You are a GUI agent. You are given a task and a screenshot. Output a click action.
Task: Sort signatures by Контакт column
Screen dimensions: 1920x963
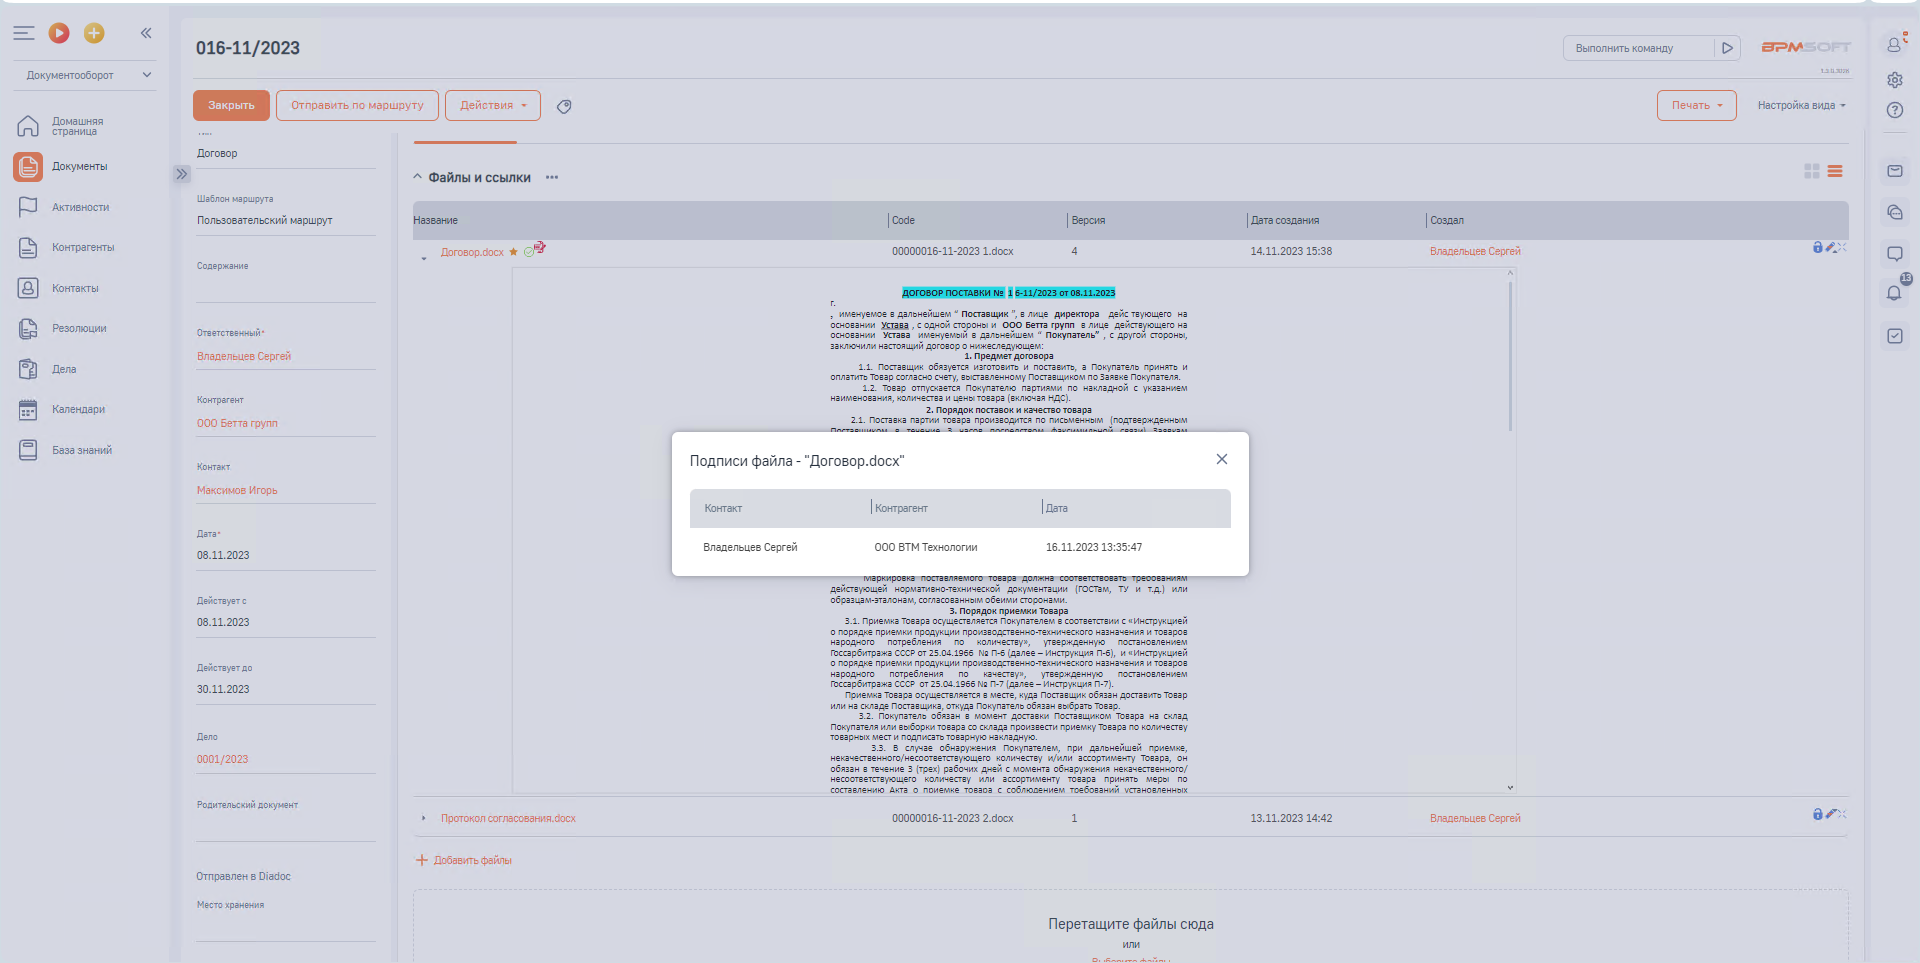pos(723,508)
